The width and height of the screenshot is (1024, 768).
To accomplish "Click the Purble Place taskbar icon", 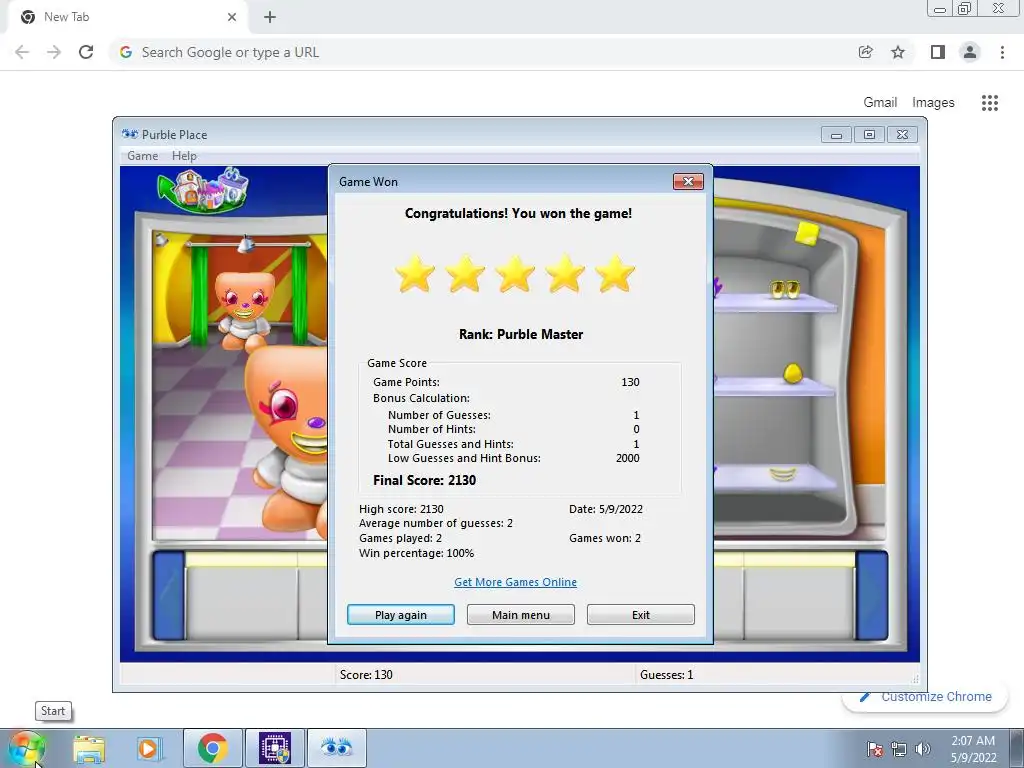I will click(x=336, y=748).
